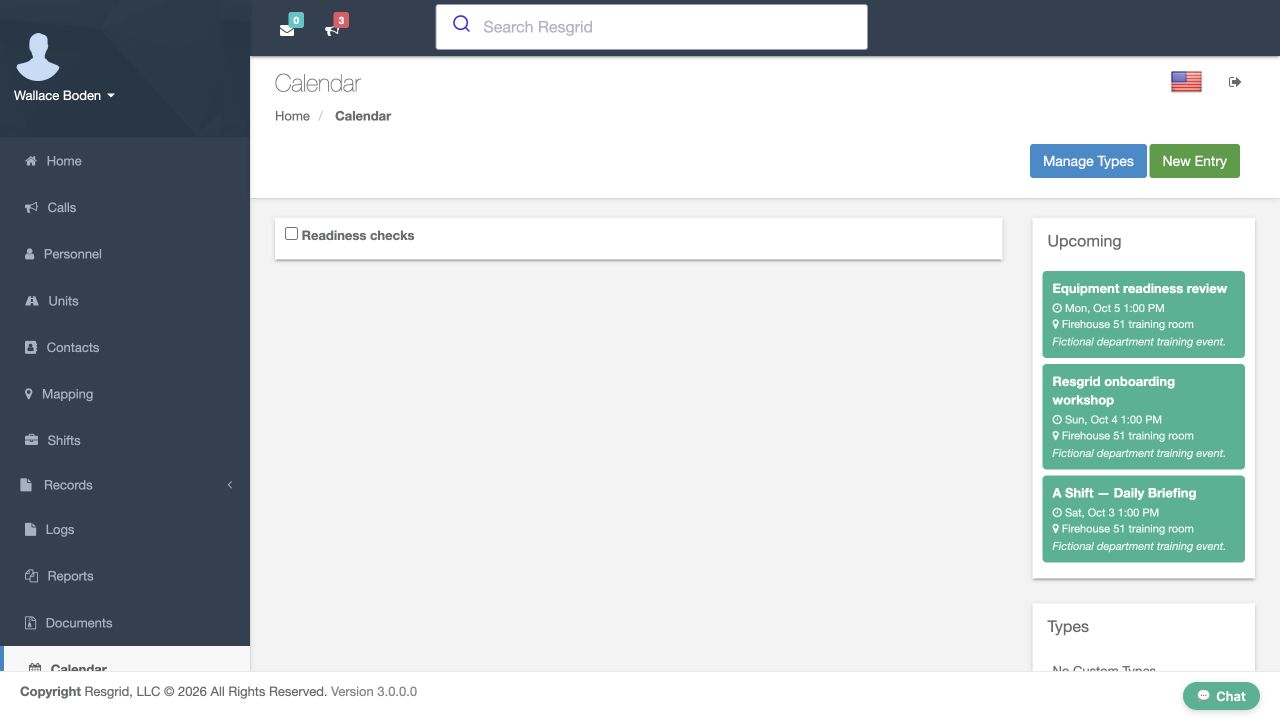
Task: Focus the Search Resgrid input field
Action: point(651,27)
